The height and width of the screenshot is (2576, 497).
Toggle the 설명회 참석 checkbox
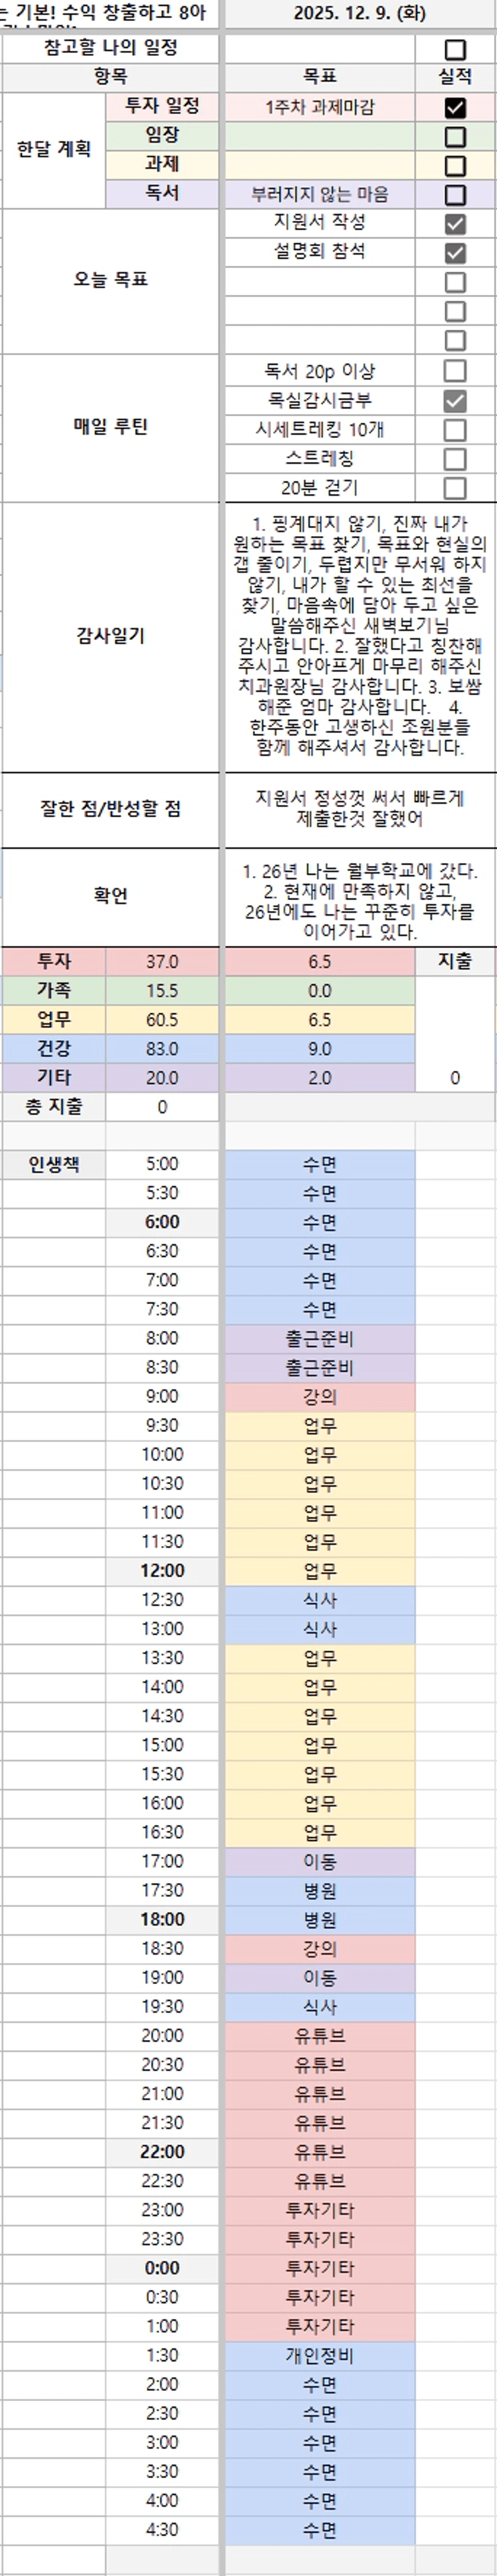(455, 252)
